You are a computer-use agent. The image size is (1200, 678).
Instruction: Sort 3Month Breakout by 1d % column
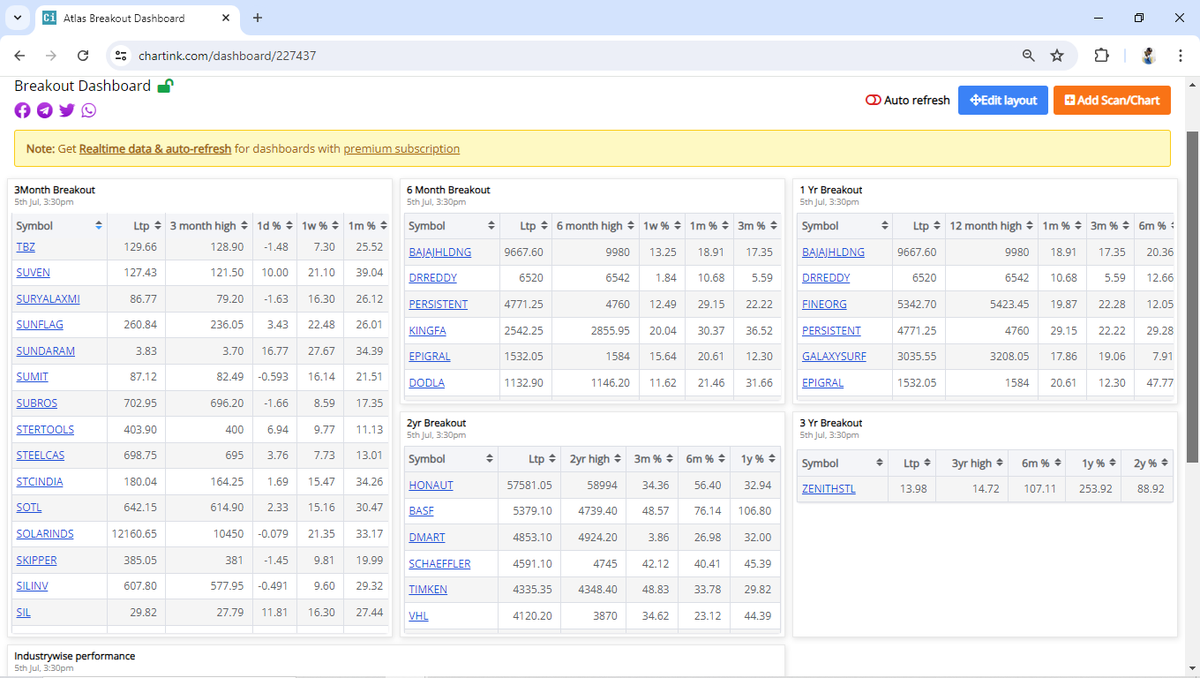coord(274,226)
